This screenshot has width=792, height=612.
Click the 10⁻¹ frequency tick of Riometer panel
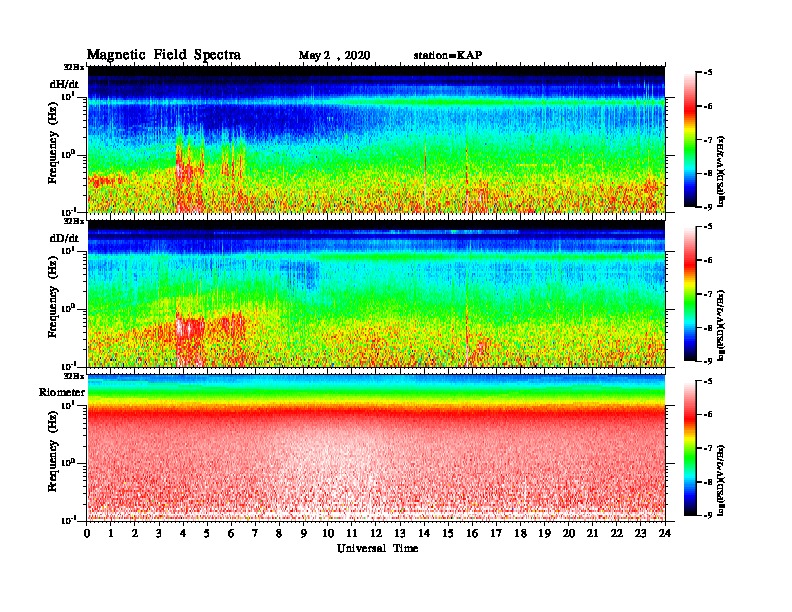(x=69, y=520)
